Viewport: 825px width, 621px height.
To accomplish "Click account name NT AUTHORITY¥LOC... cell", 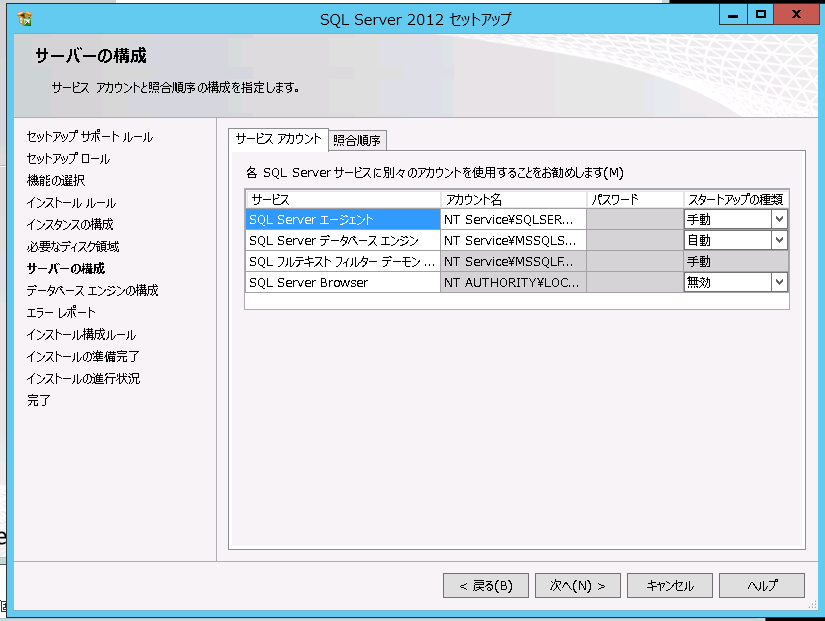I will click(x=514, y=282).
